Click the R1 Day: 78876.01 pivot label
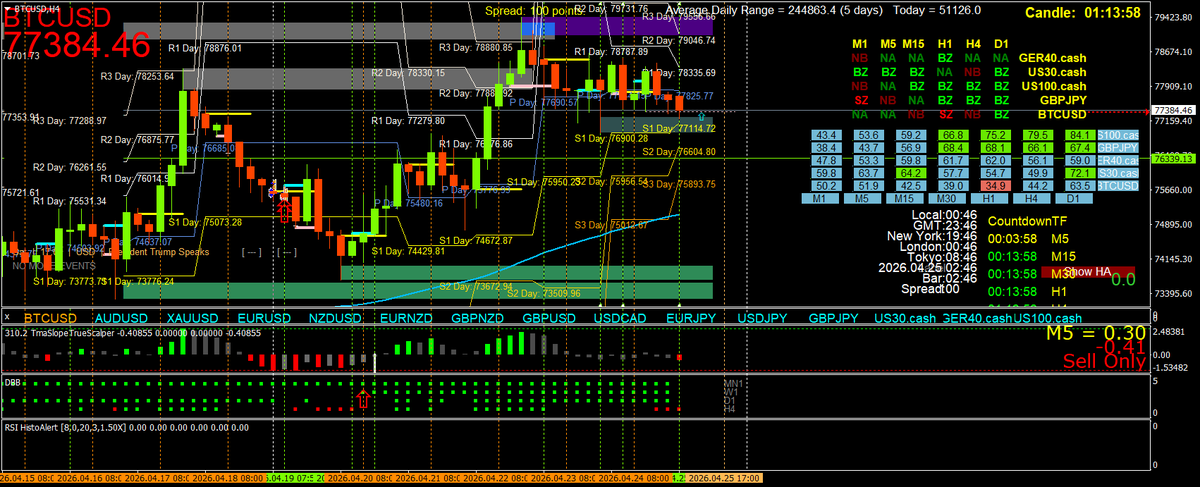Image resolution: width=1200 pixels, height=487 pixels. (x=205, y=48)
